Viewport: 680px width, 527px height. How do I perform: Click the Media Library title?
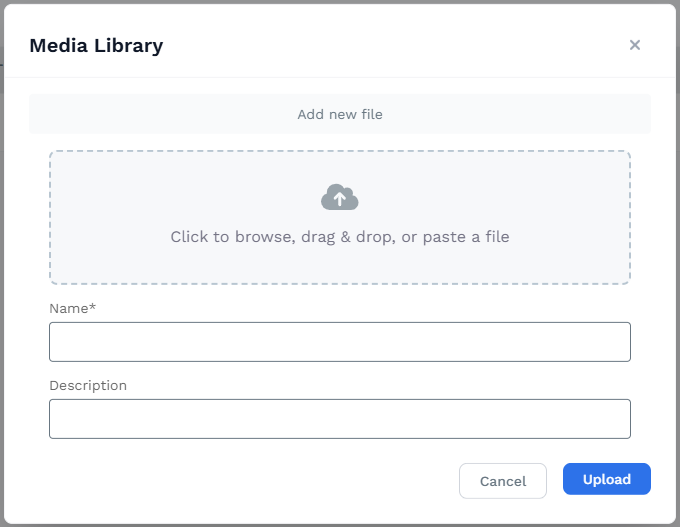point(96,46)
